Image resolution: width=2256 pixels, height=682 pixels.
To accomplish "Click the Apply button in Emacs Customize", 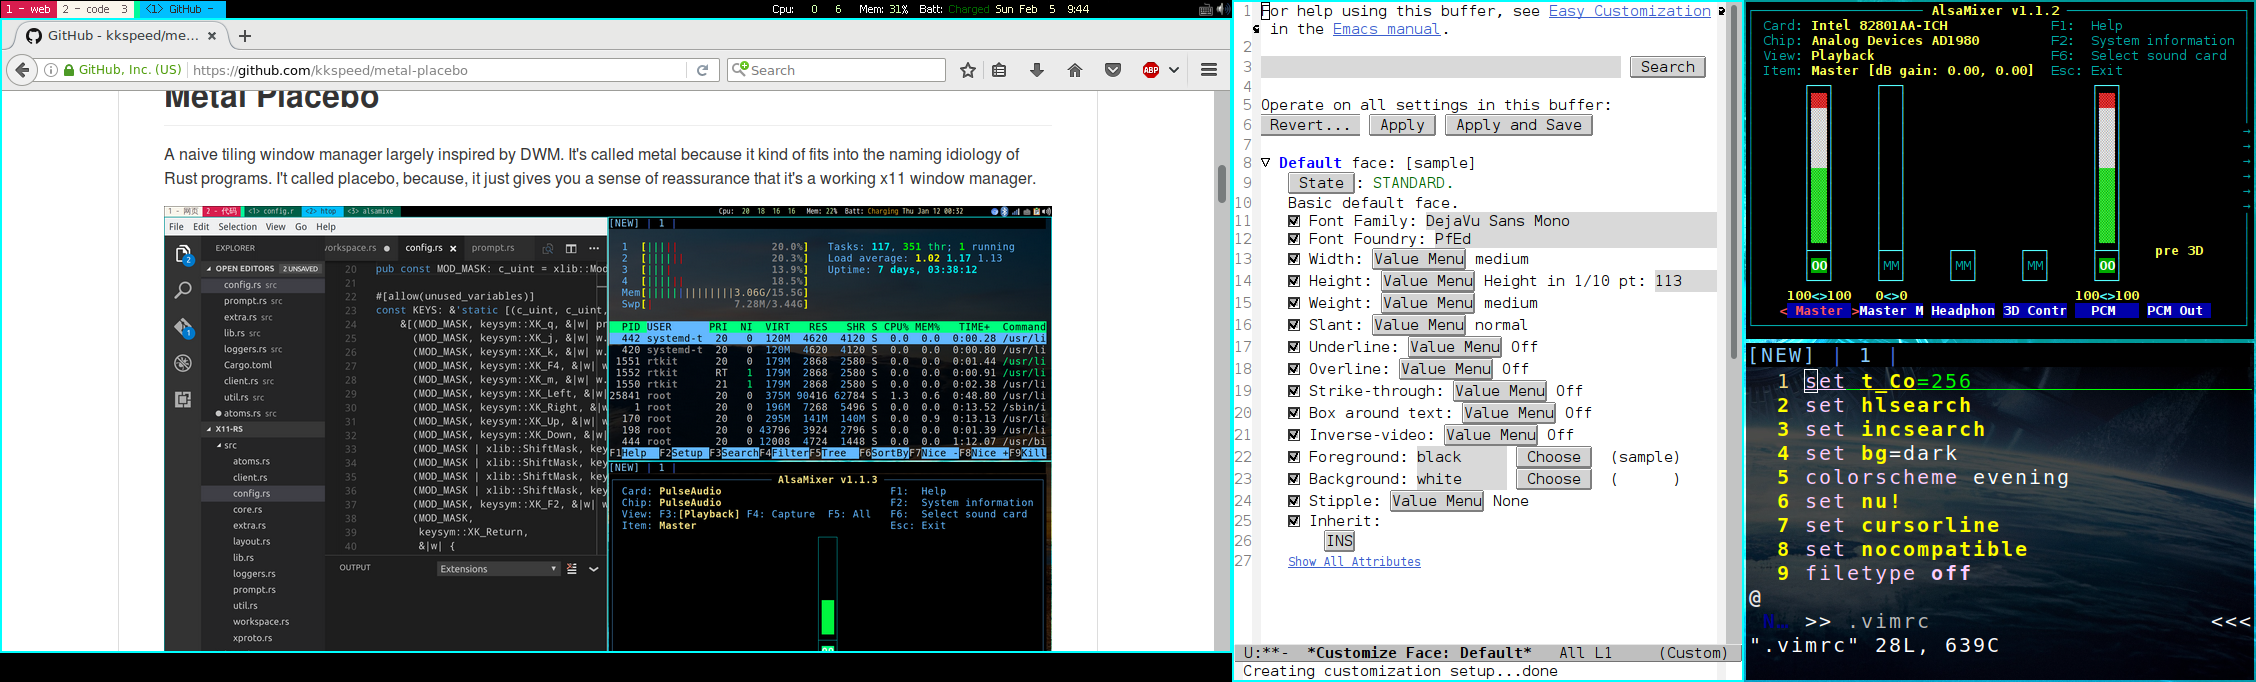I will [x=1402, y=125].
